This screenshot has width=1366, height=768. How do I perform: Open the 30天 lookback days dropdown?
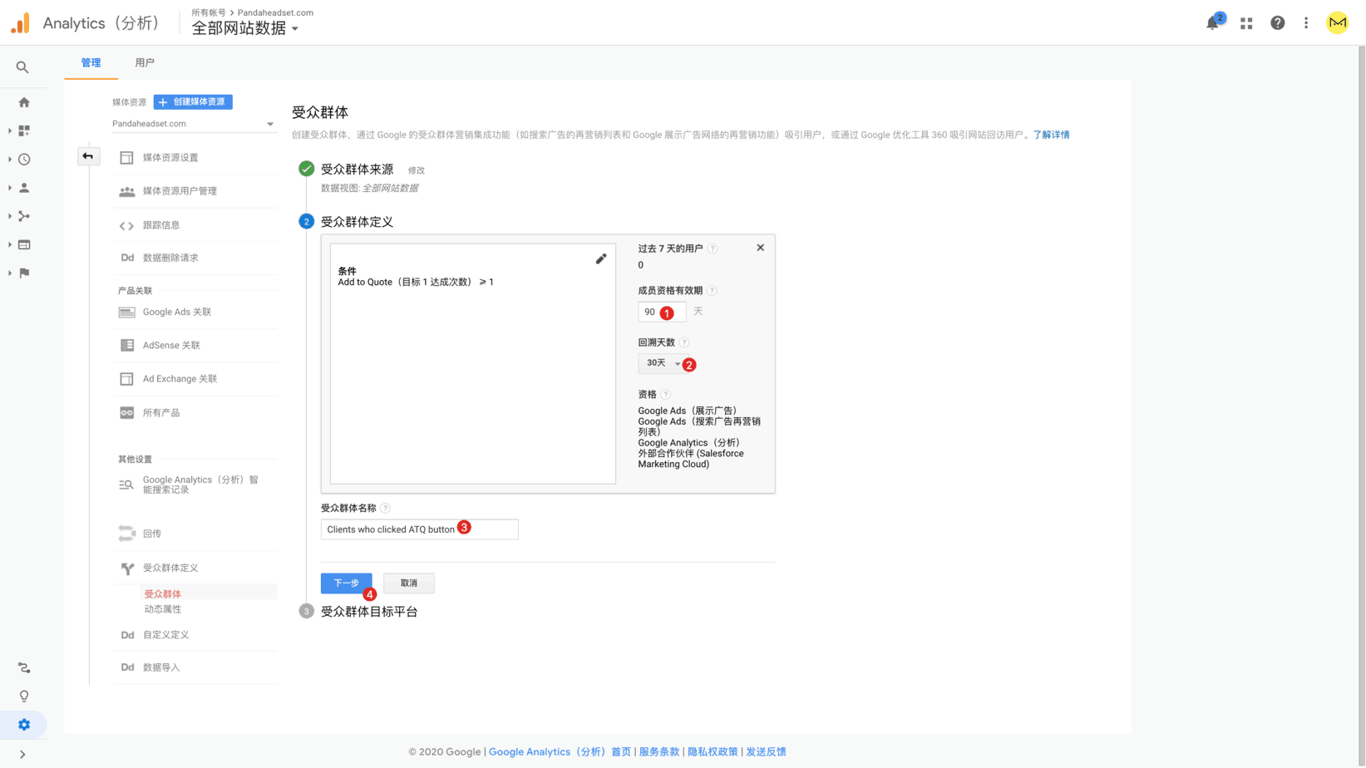point(661,364)
